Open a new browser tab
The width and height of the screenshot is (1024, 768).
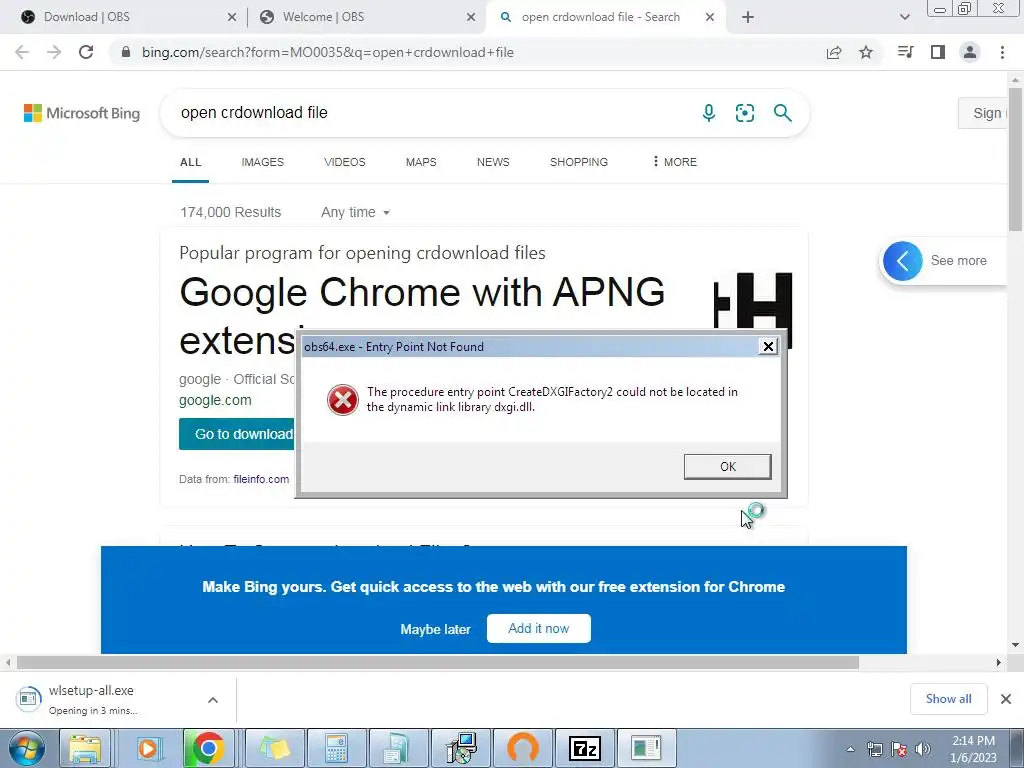[x=748, y=17]
